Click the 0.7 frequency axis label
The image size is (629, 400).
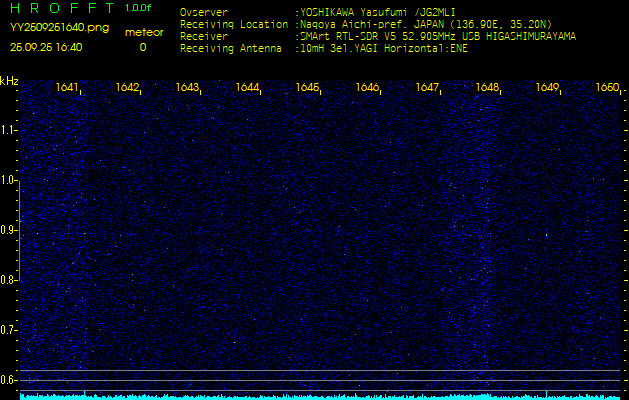coord(8,330)
